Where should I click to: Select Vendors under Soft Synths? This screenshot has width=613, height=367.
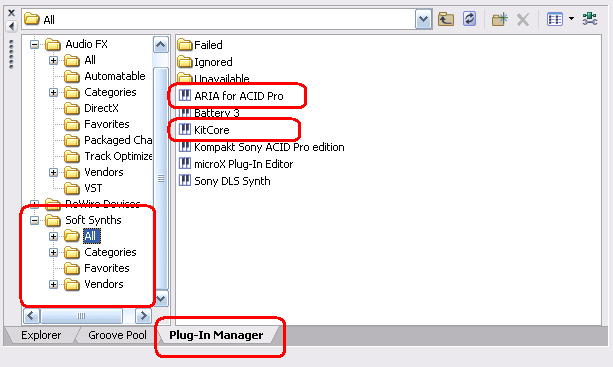pyautogui.click(x=103, y=284)
